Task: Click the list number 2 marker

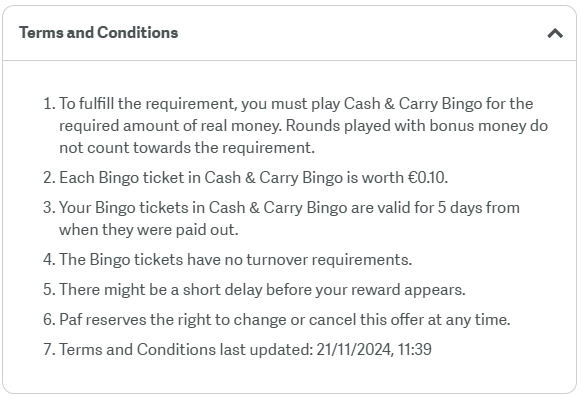Action: point(49,177)
